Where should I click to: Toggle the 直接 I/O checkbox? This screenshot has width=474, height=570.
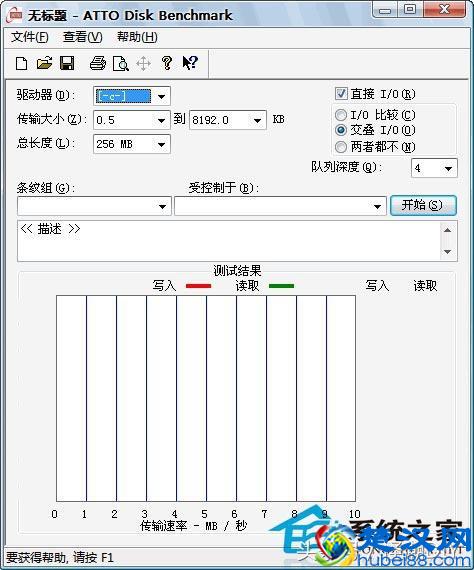pos(341,93)
